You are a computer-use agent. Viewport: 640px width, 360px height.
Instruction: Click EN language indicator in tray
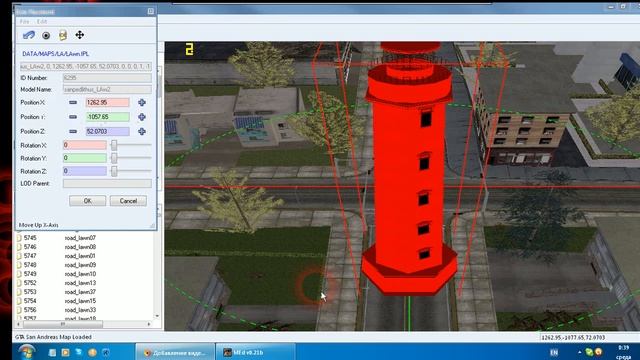pos(554,352)
